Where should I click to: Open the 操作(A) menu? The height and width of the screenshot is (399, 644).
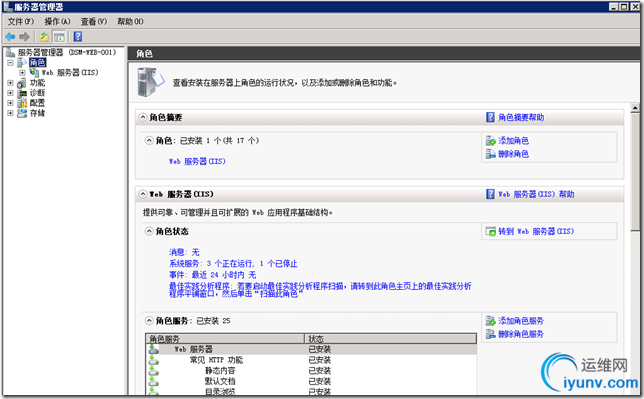(57, 21)
